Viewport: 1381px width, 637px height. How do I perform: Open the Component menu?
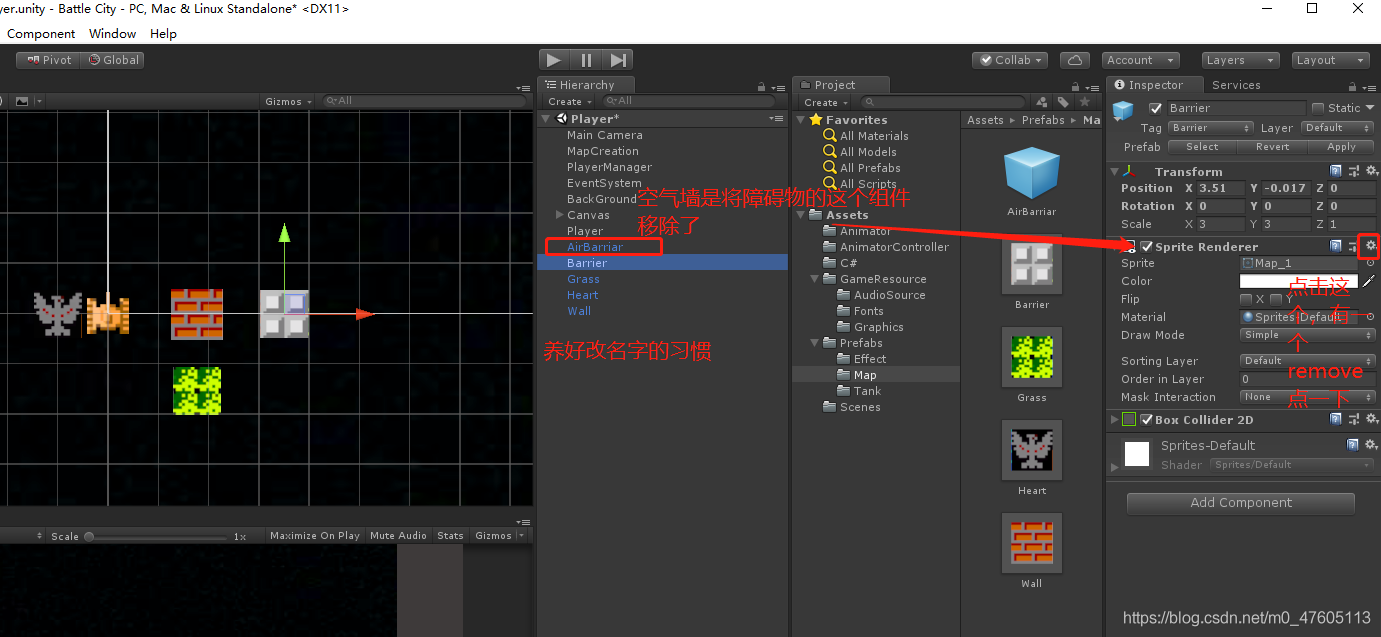point(41,33)
